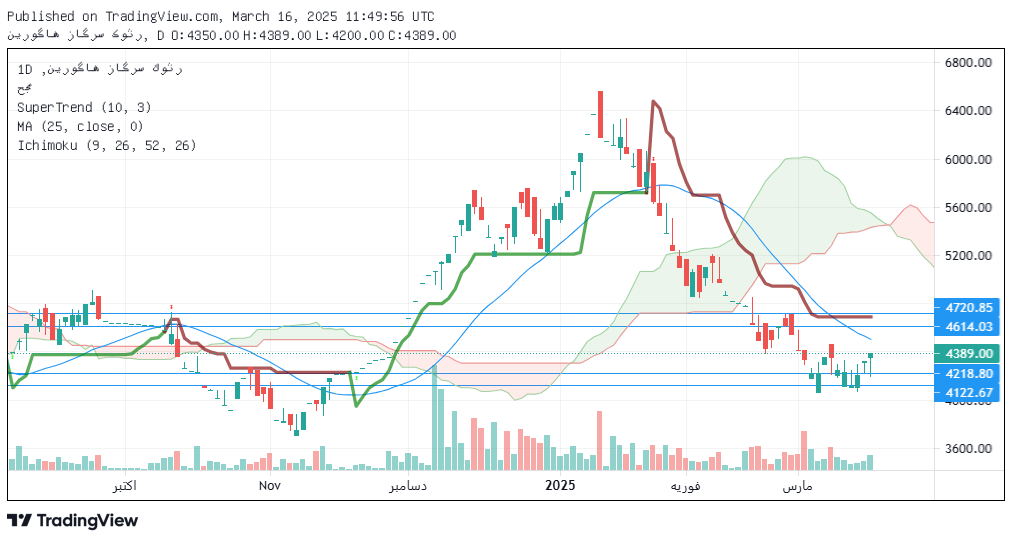Click the 4122.67 blue price label
The height and width of the screenshot is (541, 1012).
click(968, 392)
